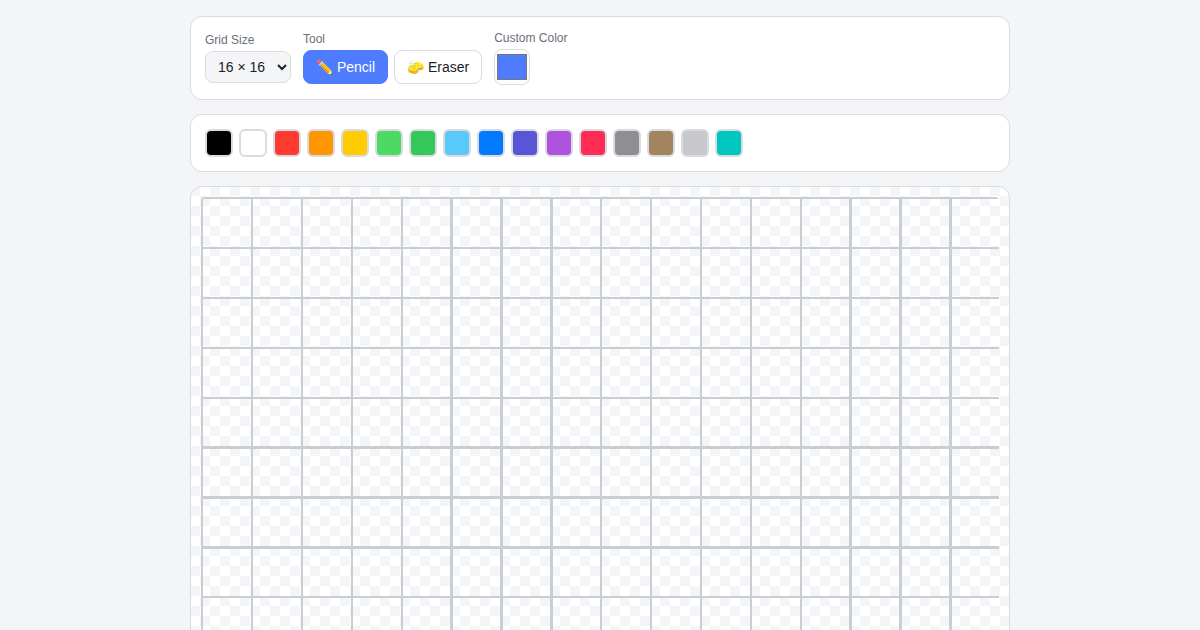Pick the white palette swatch
This screenshot has width=1200, height=630.
click(x=253, y=143)
